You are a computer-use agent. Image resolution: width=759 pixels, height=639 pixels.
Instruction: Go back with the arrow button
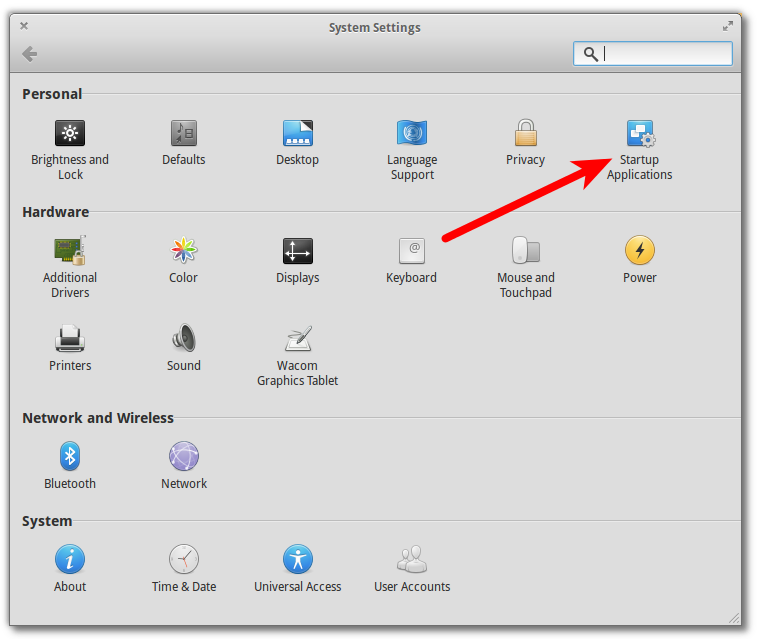30,54
